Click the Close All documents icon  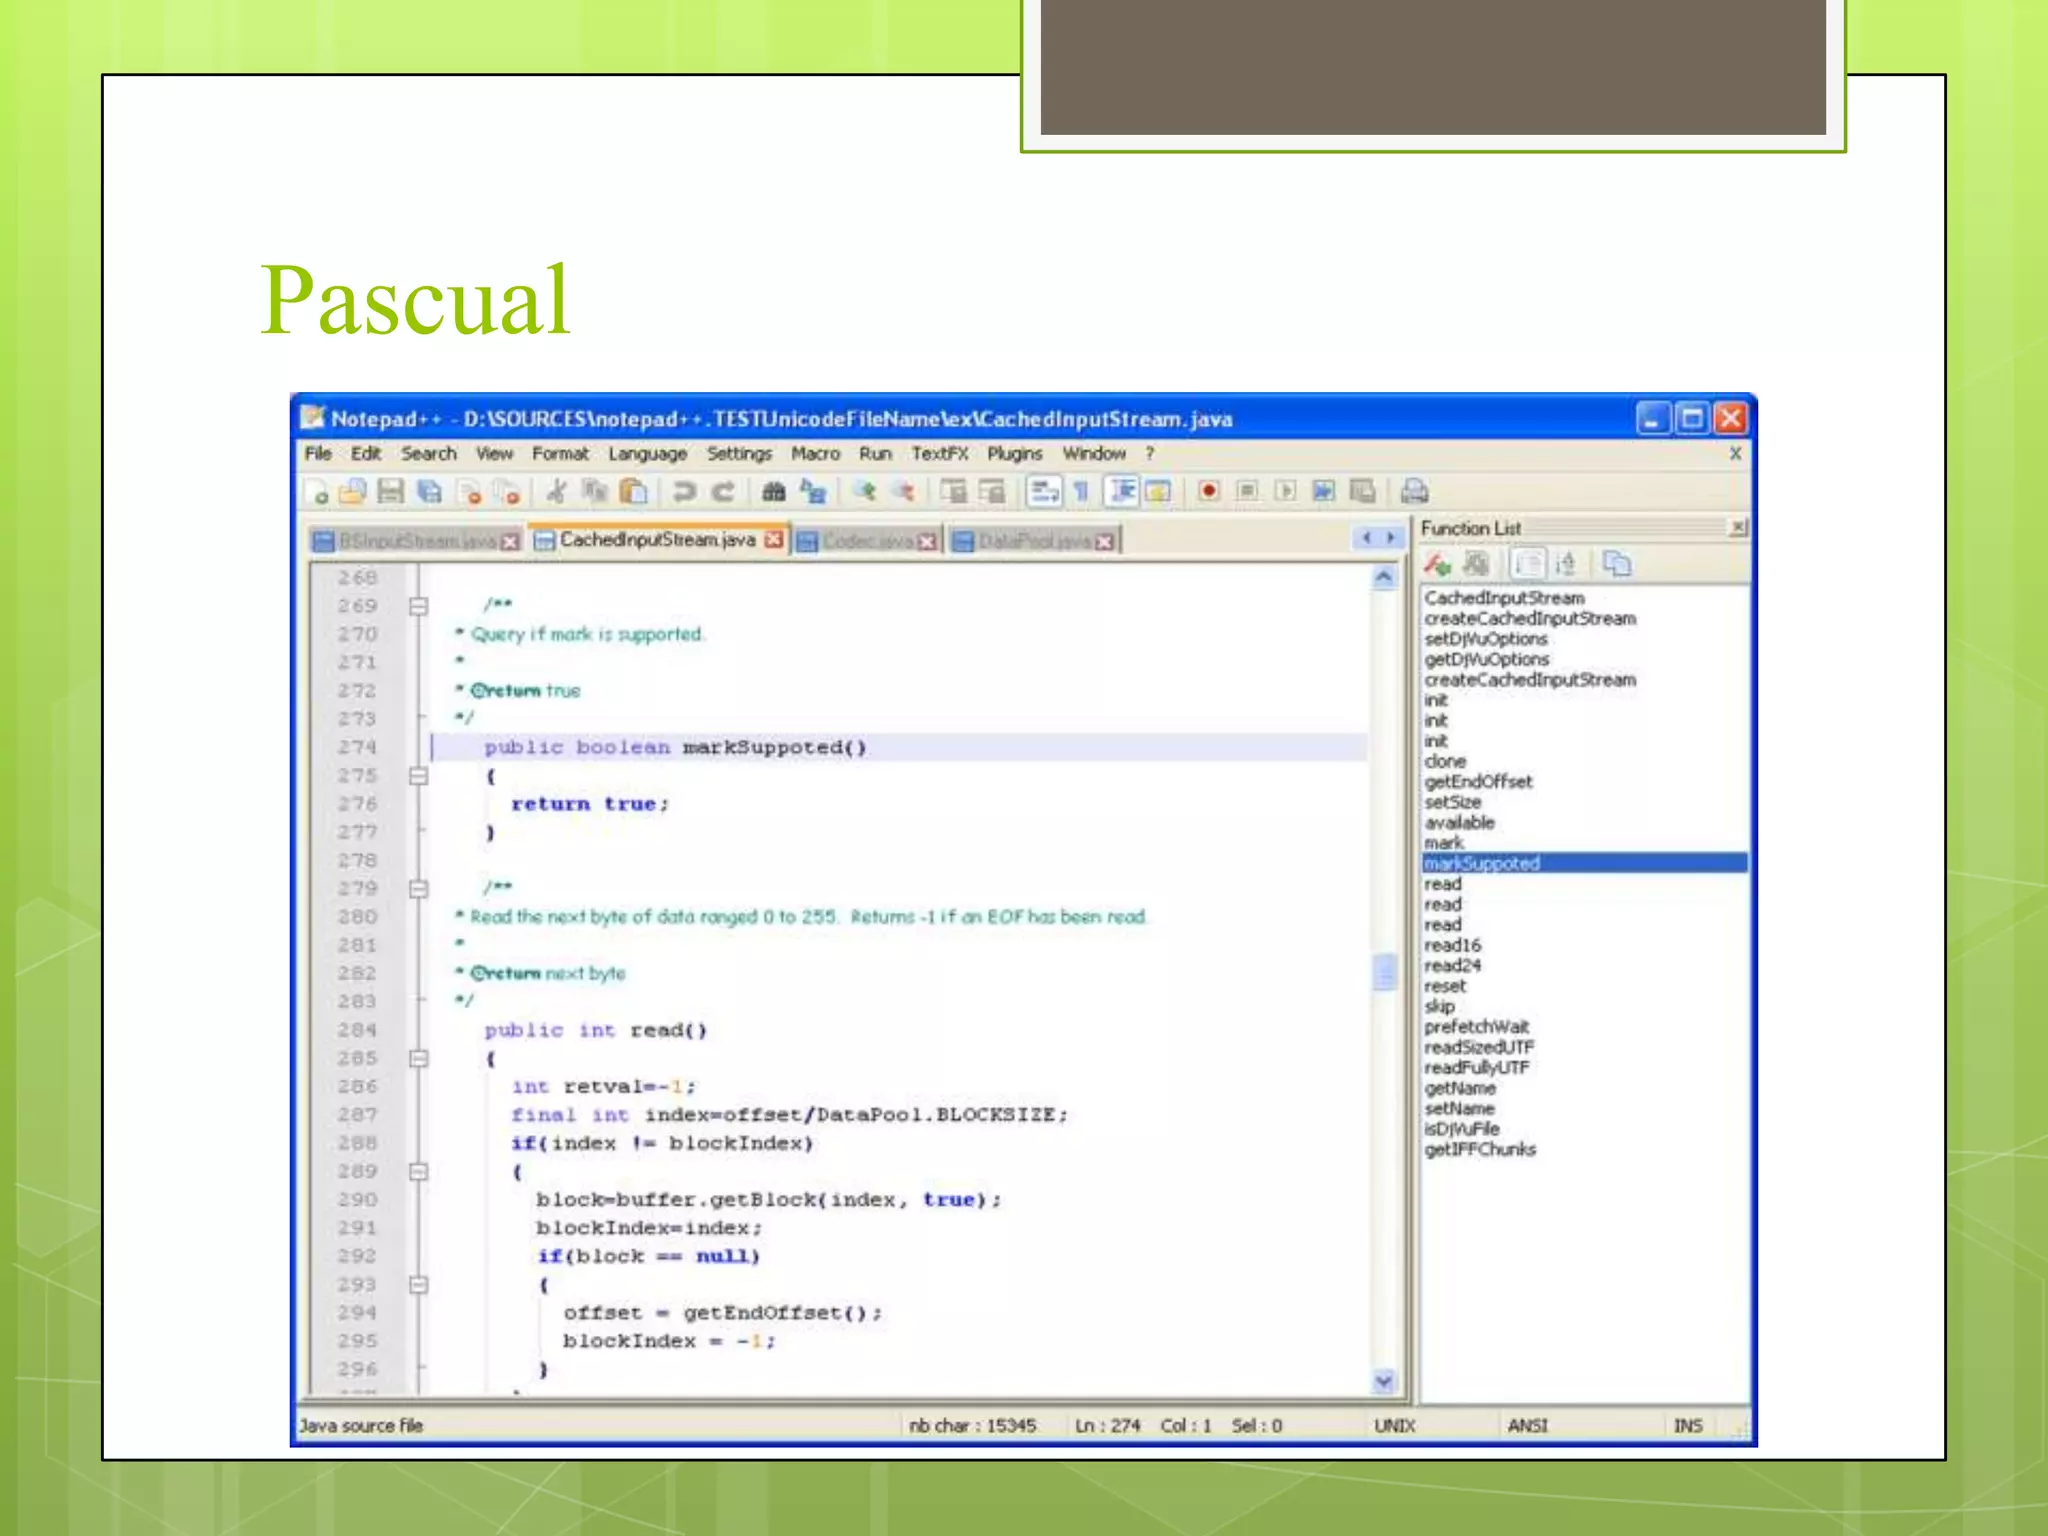508,491
